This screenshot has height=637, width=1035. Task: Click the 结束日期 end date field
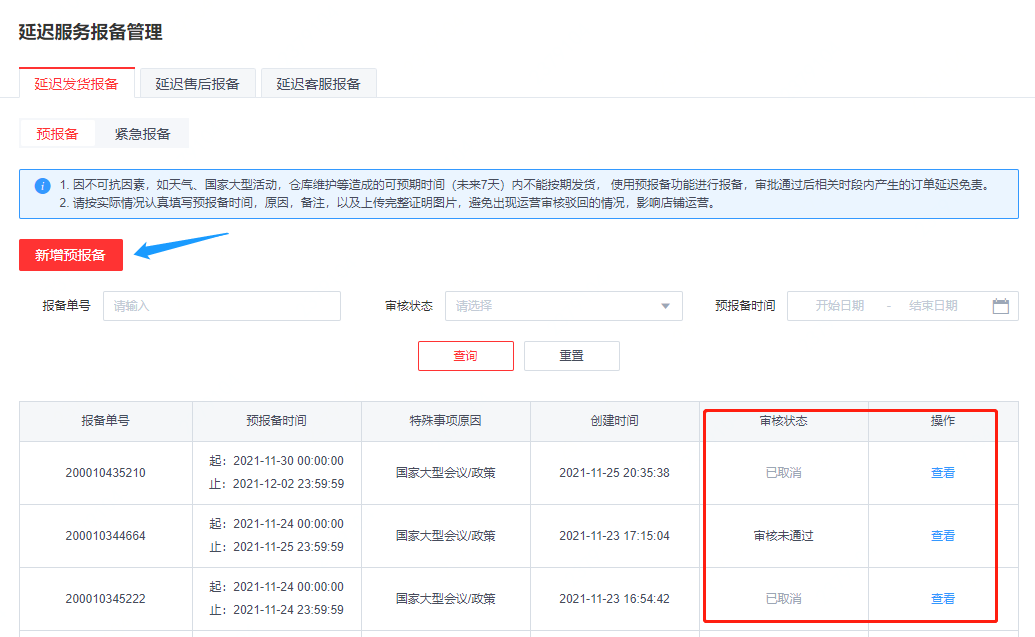pos(932,306)
